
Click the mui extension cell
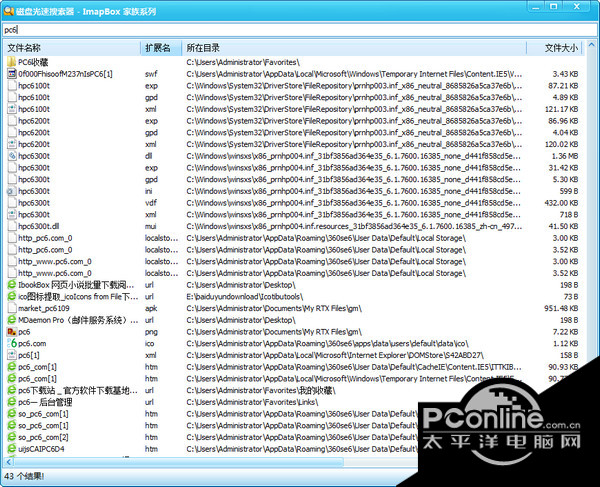pyautogui.click(x=150, y=226)
